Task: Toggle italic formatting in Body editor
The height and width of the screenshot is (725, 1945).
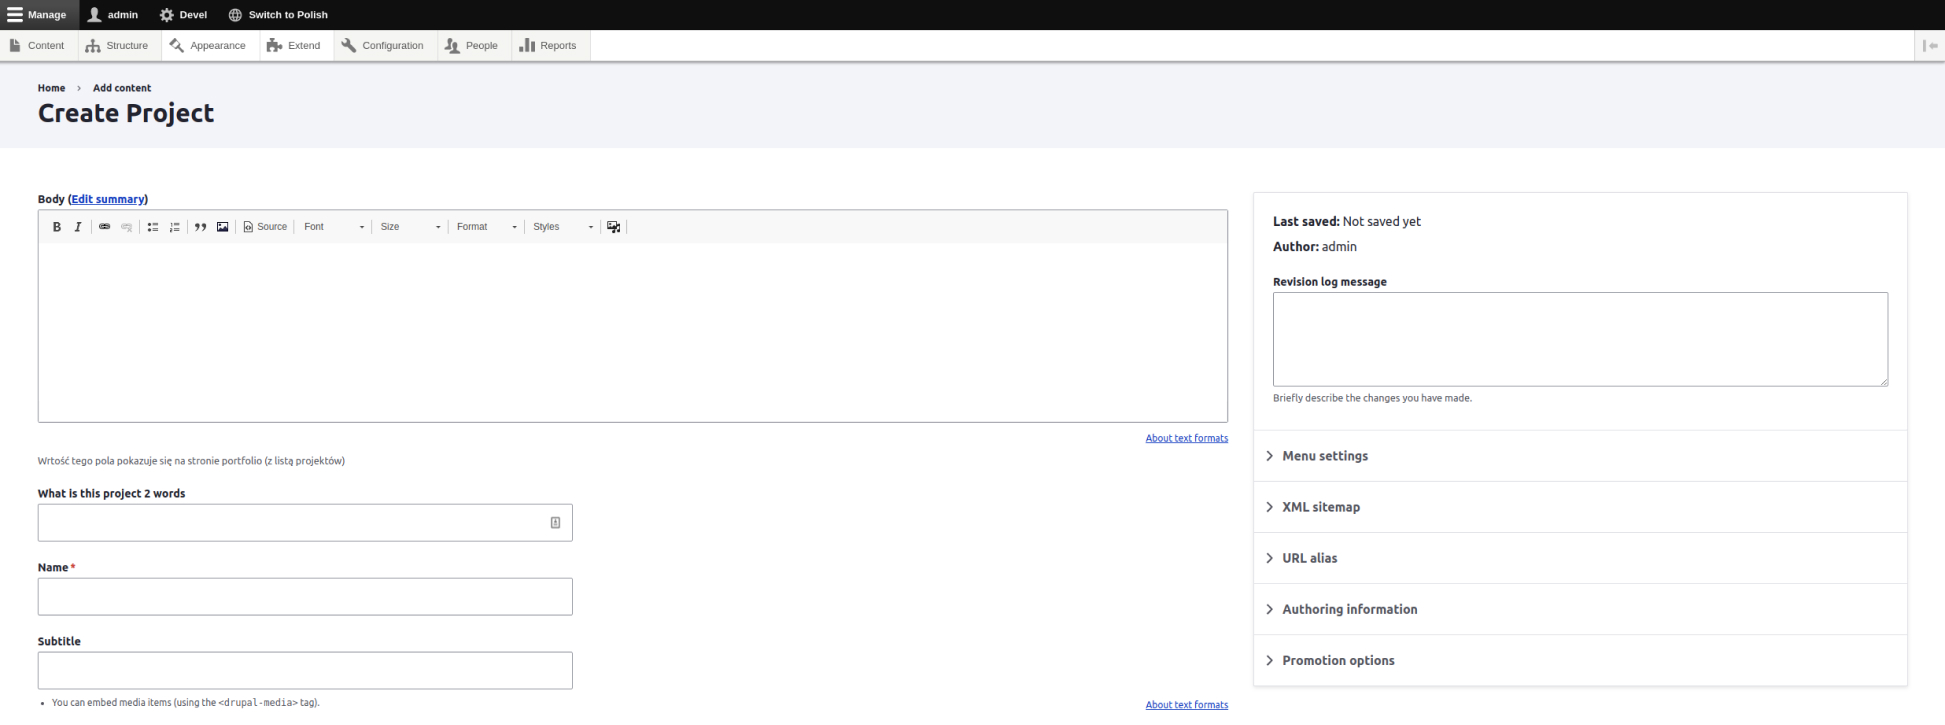Action: coord(78,227)
